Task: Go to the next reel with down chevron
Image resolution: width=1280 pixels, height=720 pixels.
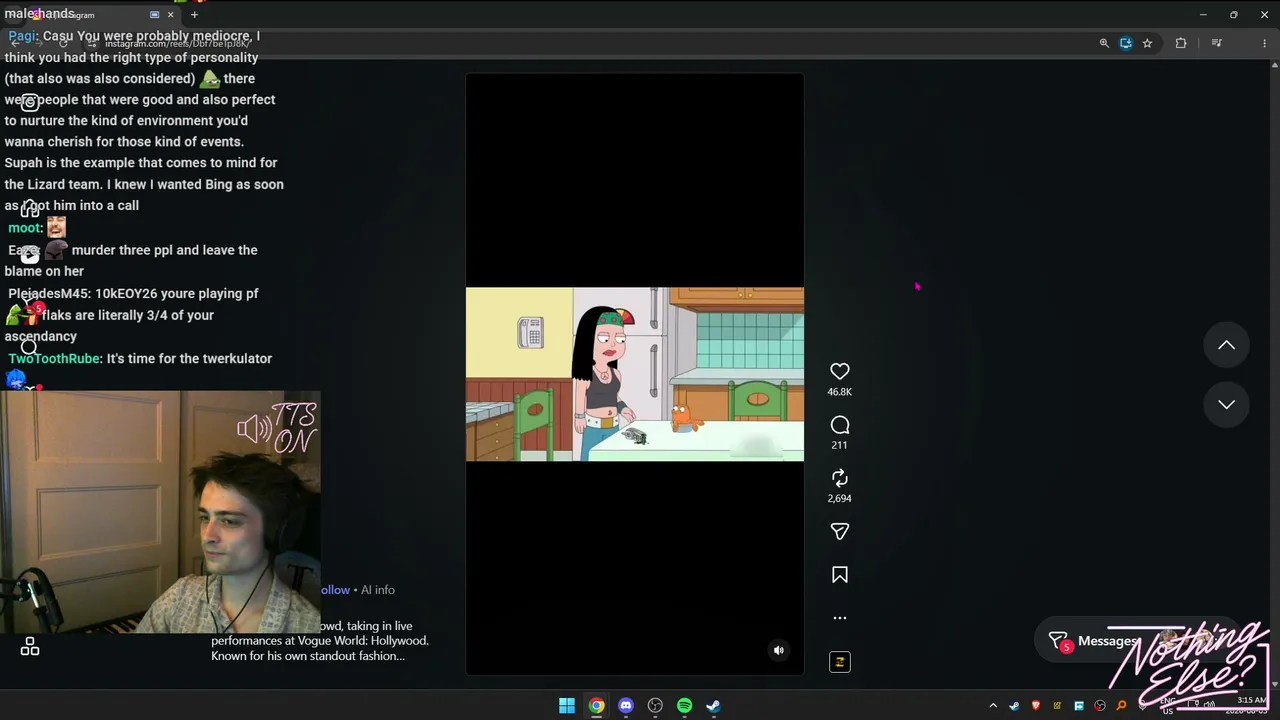Action: click(1226, 404)
